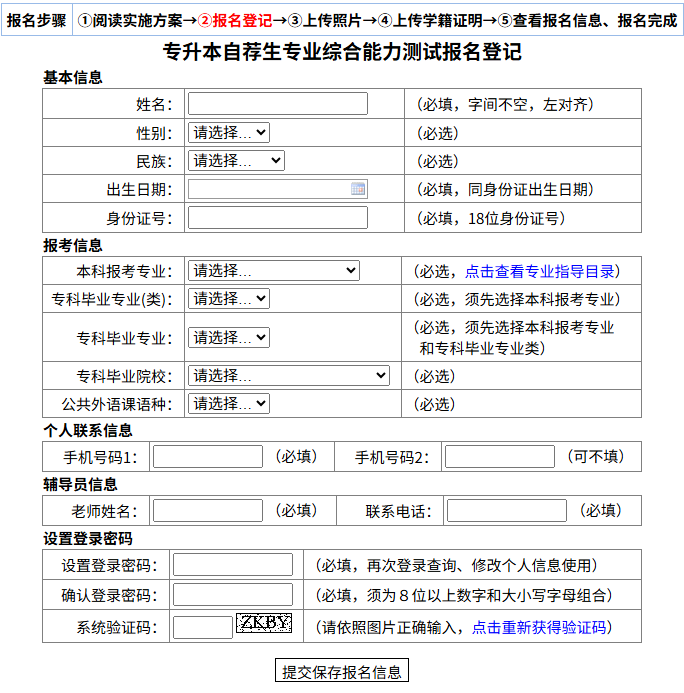Click the 手机号码2 input field

click(499, 457)
